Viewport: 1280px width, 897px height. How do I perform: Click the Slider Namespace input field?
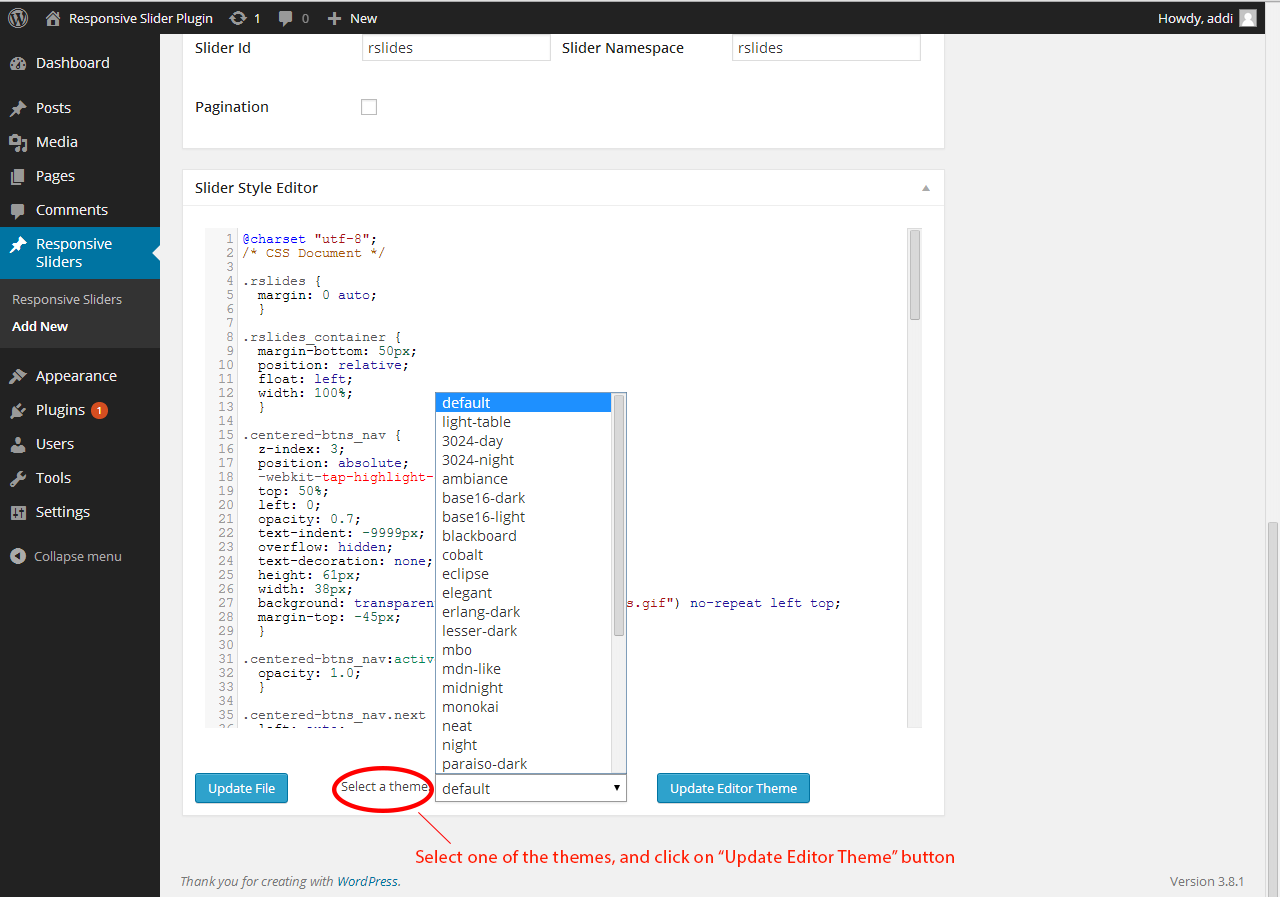point(826,48)
